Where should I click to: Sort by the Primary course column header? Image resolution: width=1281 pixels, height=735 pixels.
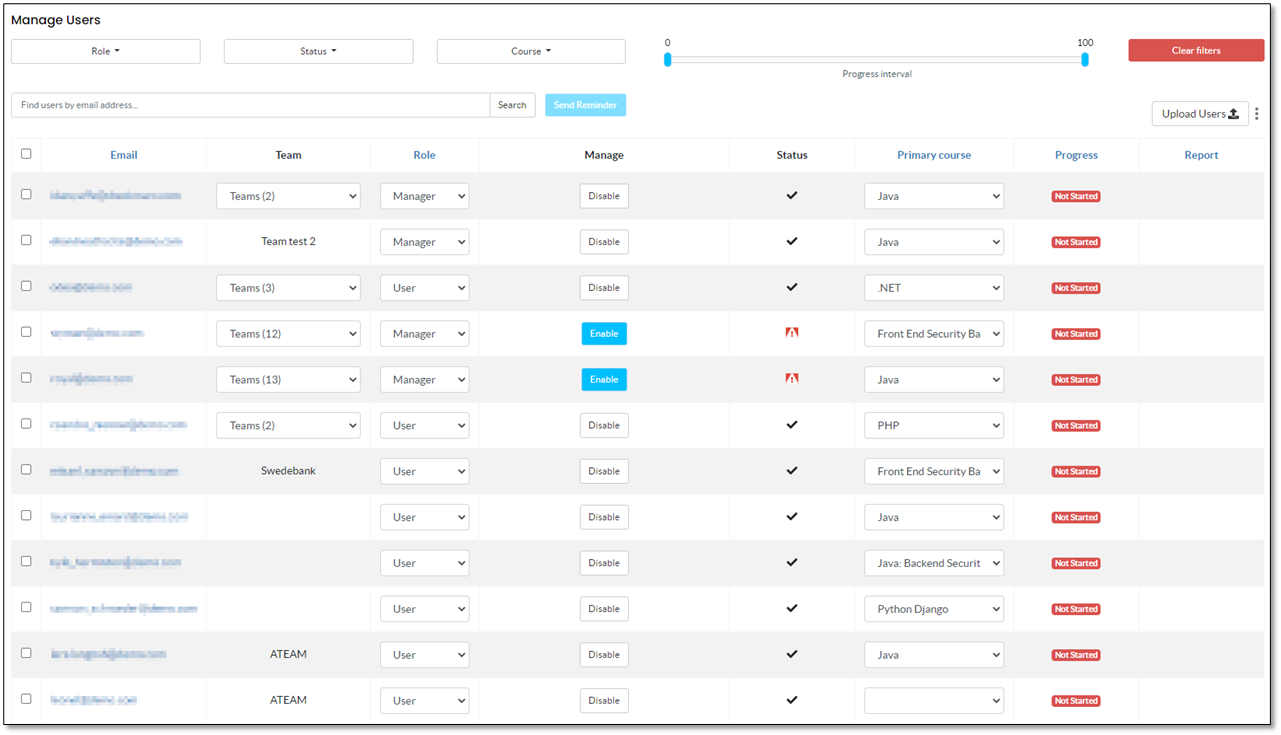[933, 155]
